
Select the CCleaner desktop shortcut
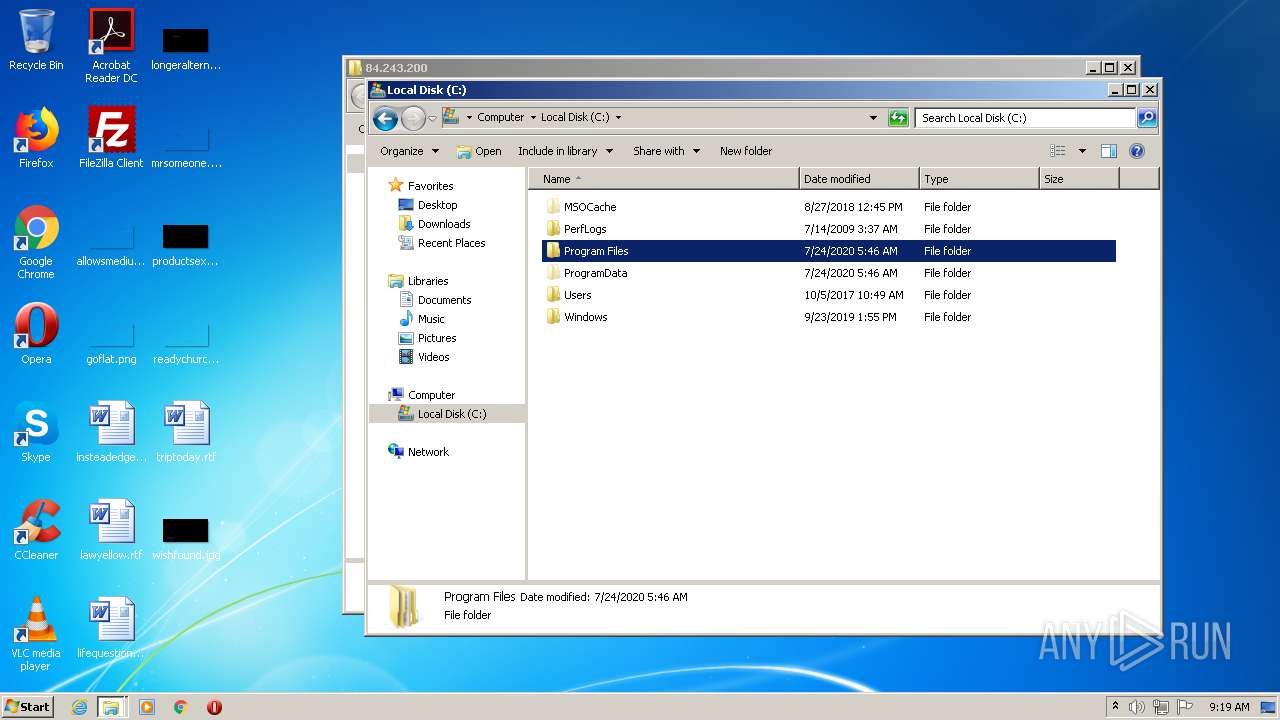point(36,530)
